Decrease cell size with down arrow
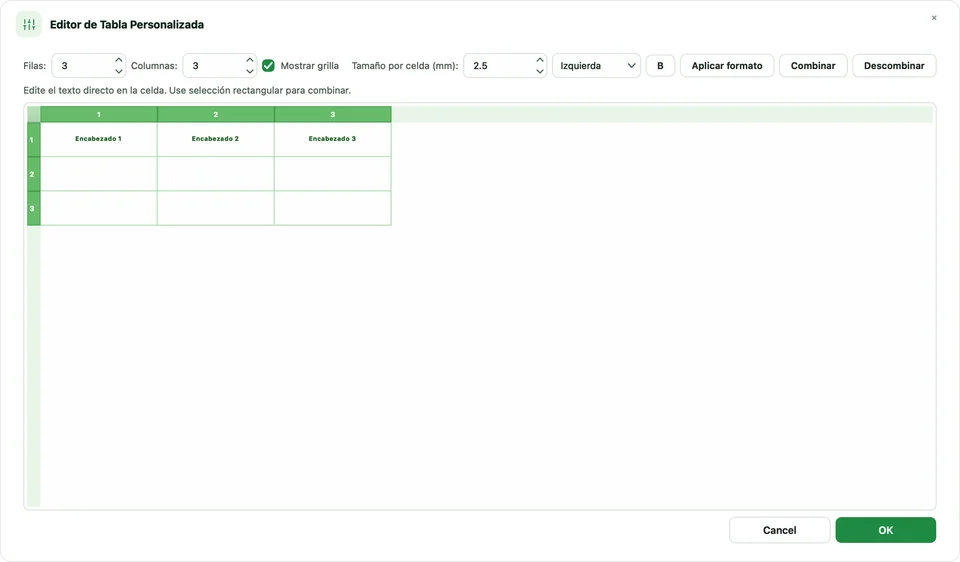The width and height of the screenshot is (960, 562). click(x=539, y=71)
